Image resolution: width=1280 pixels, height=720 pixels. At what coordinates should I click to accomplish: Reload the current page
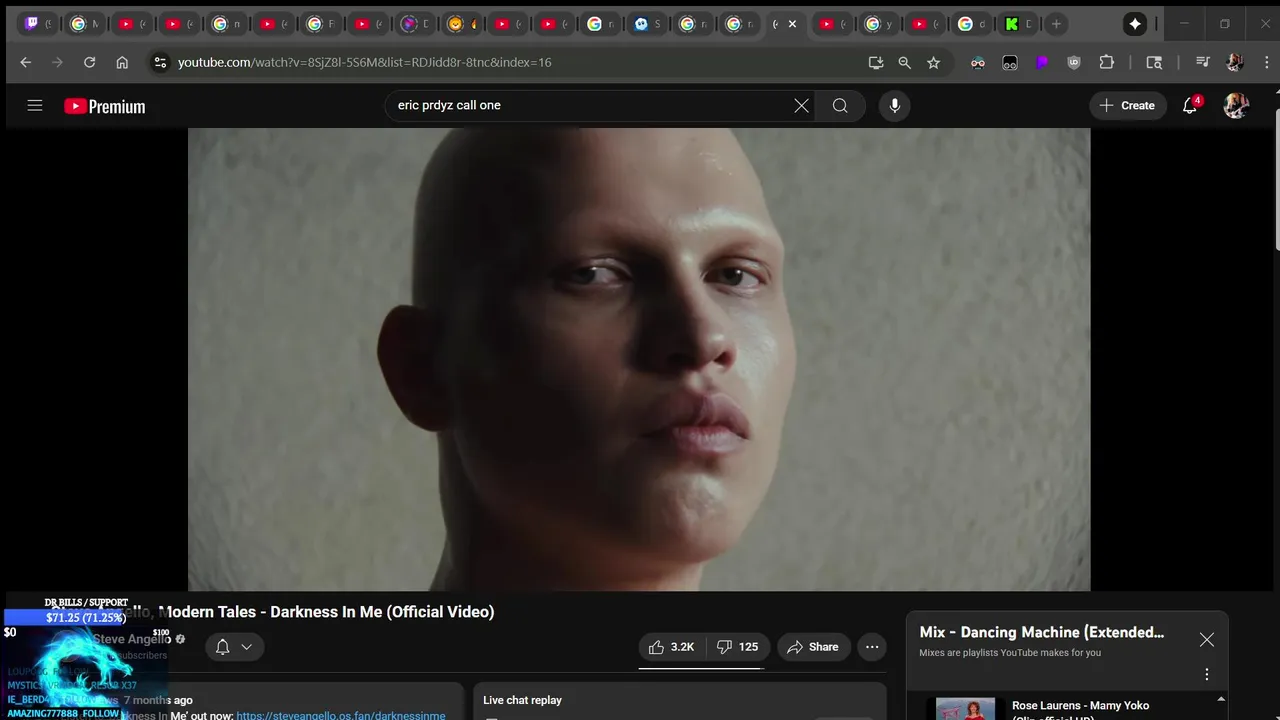click(89, 62)
